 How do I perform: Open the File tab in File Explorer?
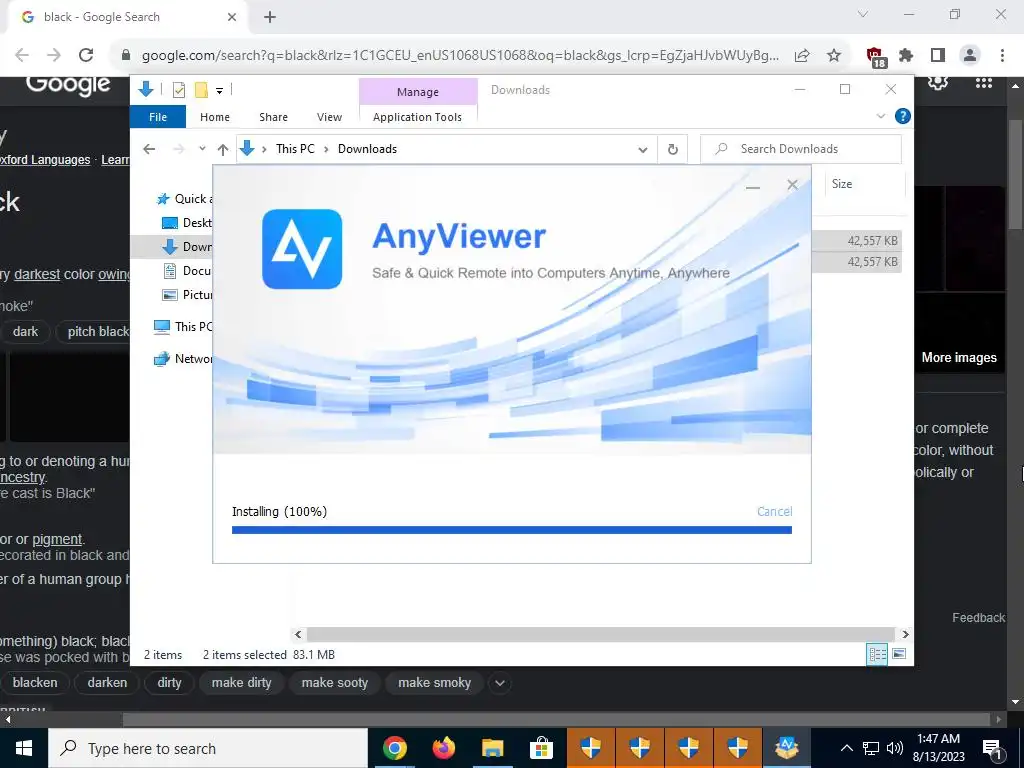pos(158,117)
